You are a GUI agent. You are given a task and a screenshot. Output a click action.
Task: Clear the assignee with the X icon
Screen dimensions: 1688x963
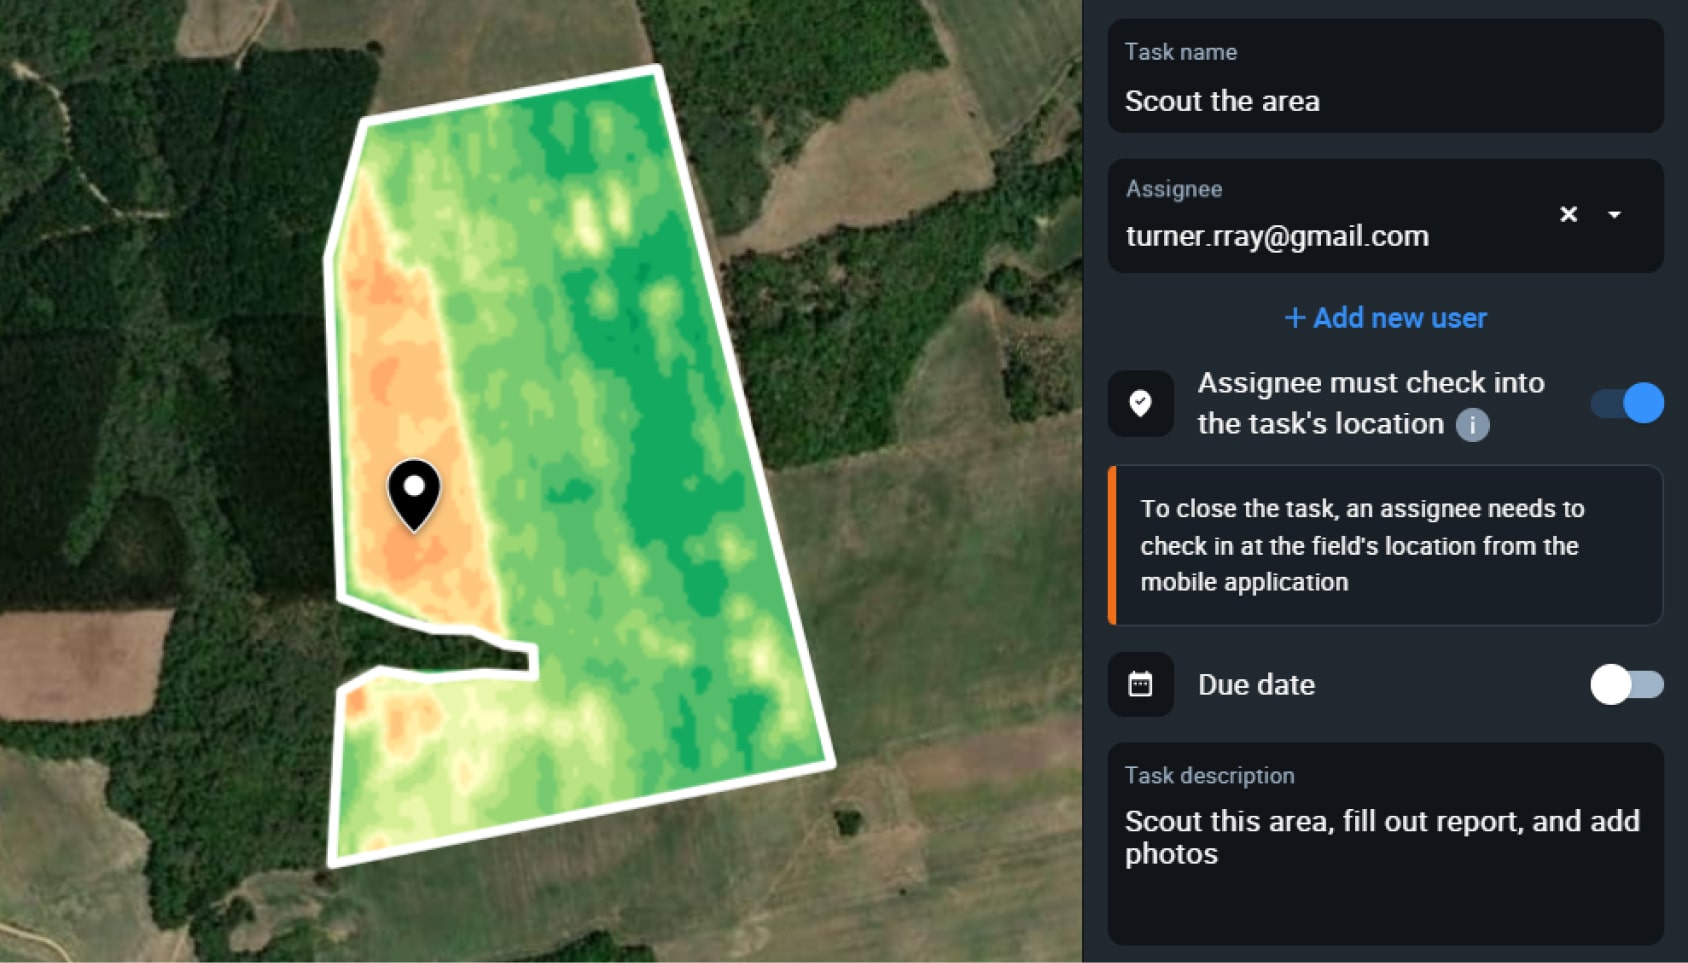pos(1568,214)
